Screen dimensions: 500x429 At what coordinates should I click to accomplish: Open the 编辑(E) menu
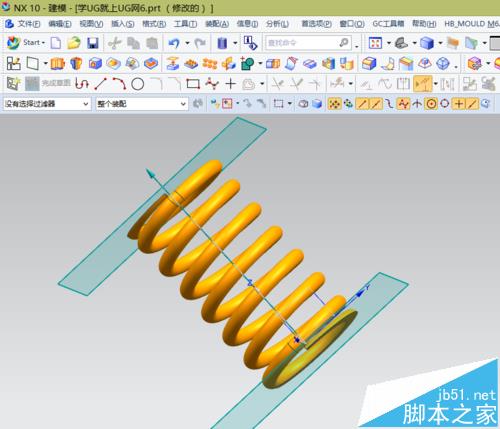[x=60, y=24]
